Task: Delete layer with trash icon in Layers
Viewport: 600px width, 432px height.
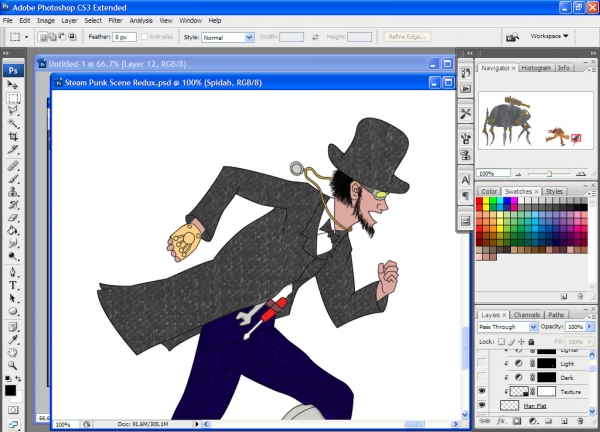Action: coord(580,421)
